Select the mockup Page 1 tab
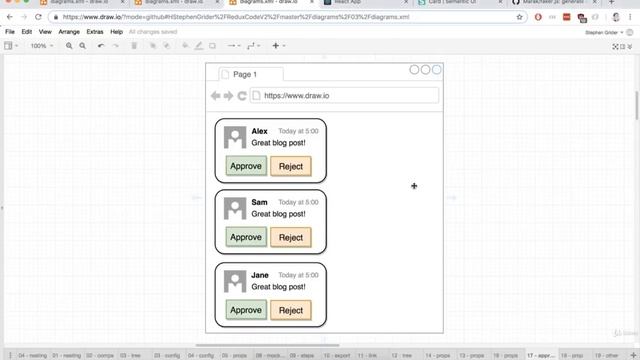Viewport: 640px width, 360px height. [251, 74]
